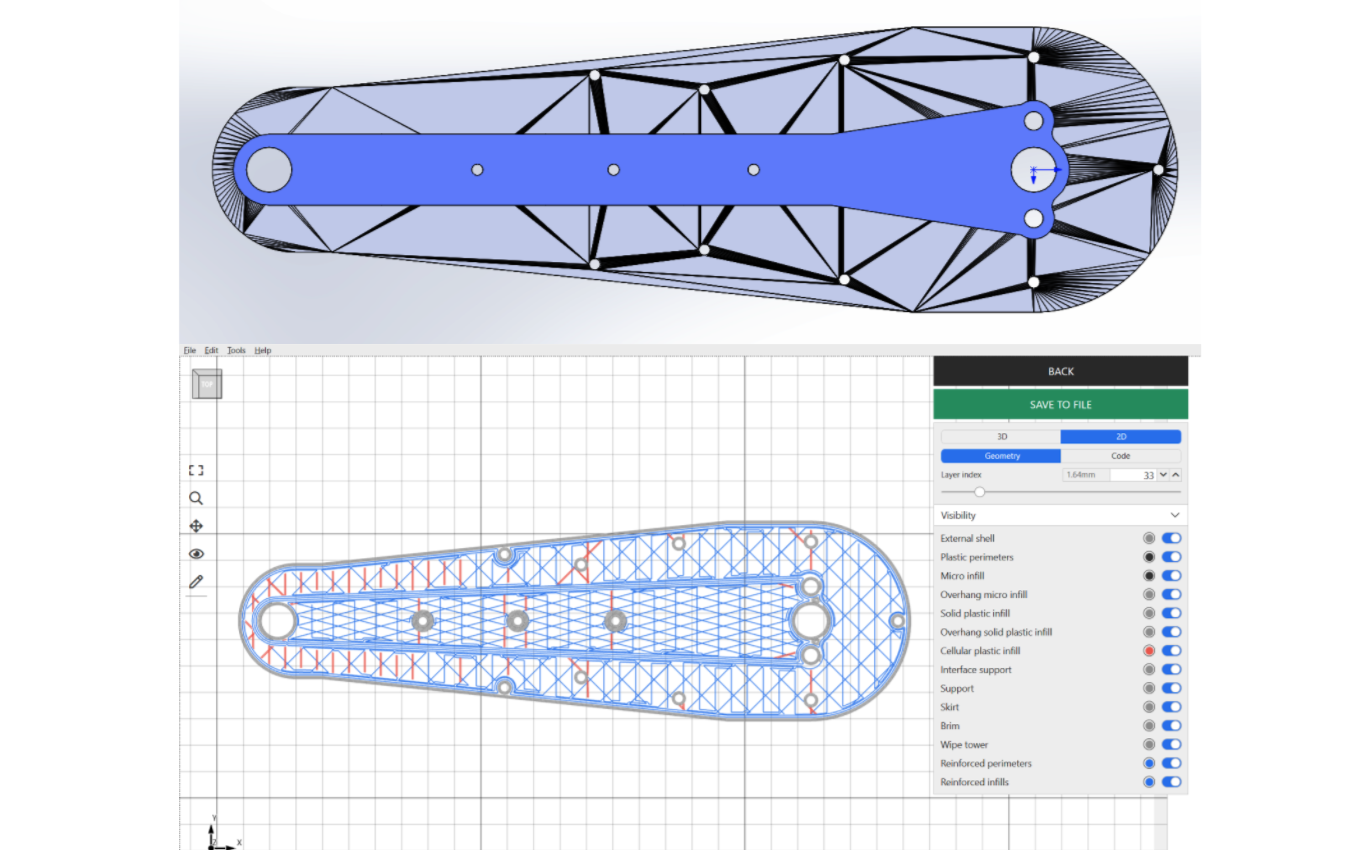Select the pan move tool

tap(196, 526)
